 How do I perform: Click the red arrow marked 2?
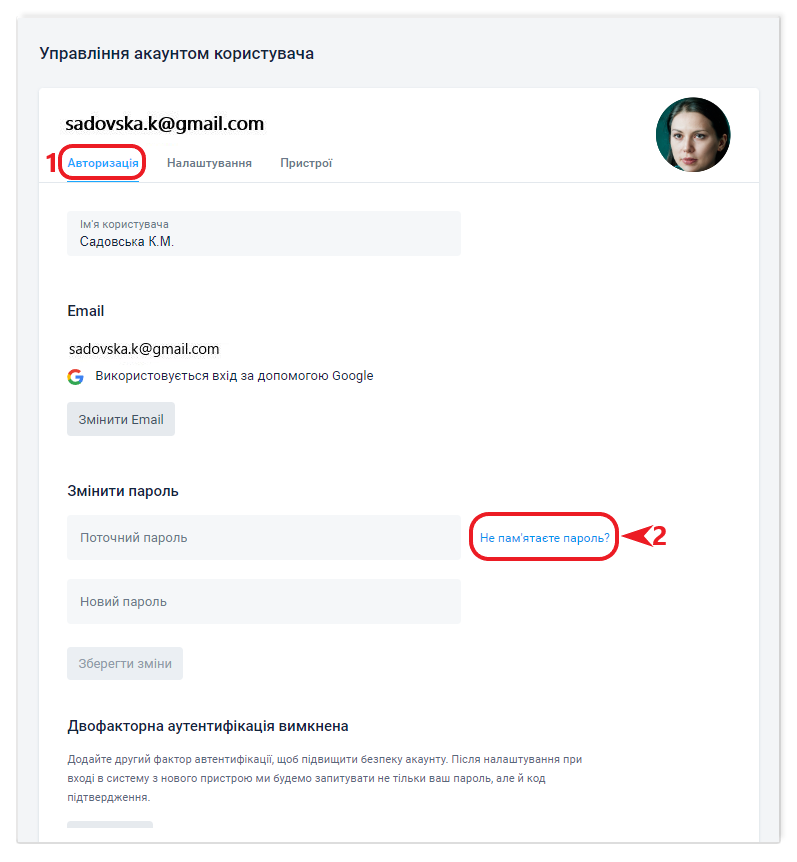[644, 536]
